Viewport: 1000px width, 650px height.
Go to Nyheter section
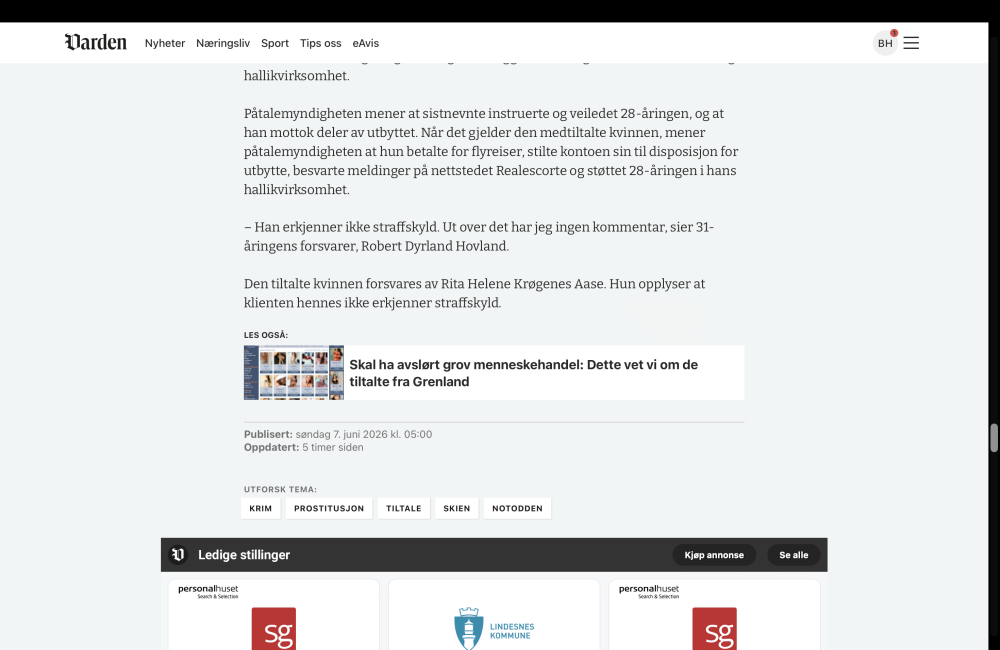point(165,43)
